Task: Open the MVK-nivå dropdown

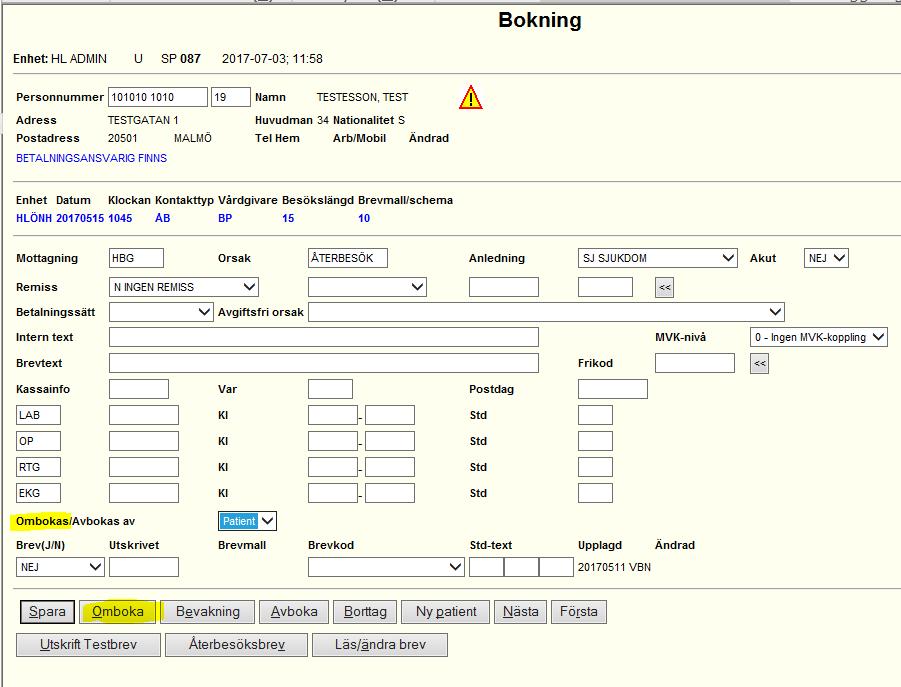Action: (818, 338)
